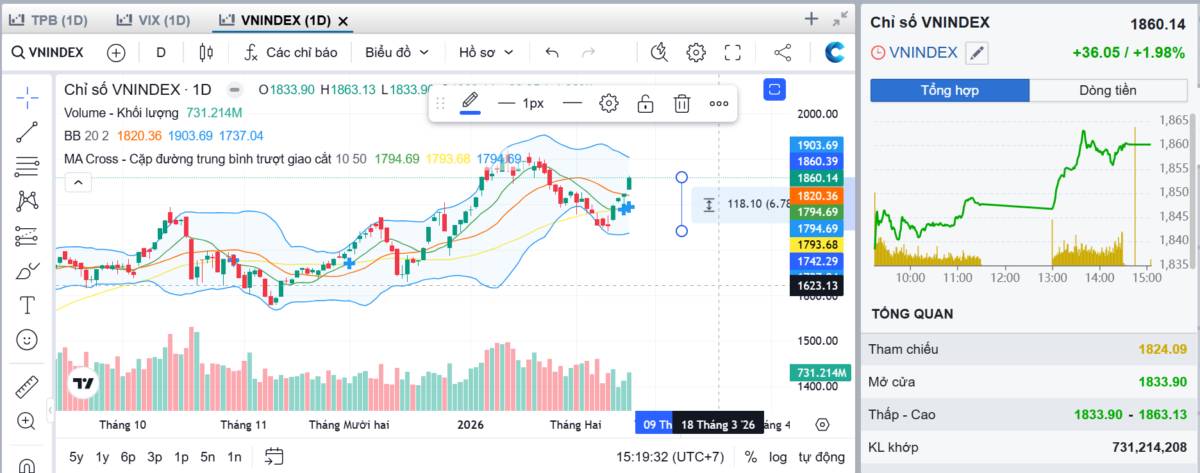Open drawing settings gear in floating toolbar
Viewport: 1200px width, 473px height.
(609, 103)
